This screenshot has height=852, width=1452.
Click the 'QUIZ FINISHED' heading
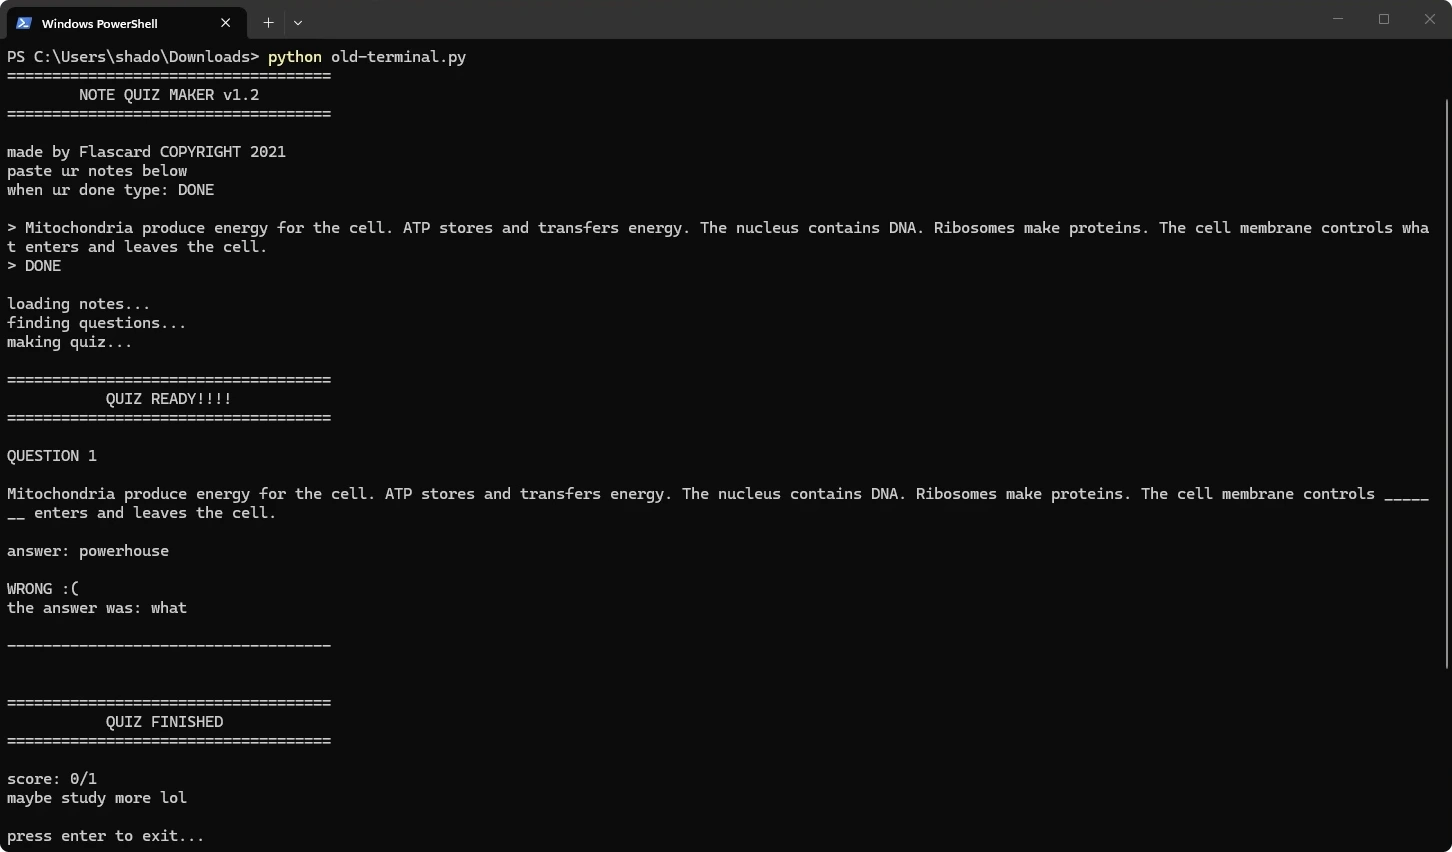[165, 722]
